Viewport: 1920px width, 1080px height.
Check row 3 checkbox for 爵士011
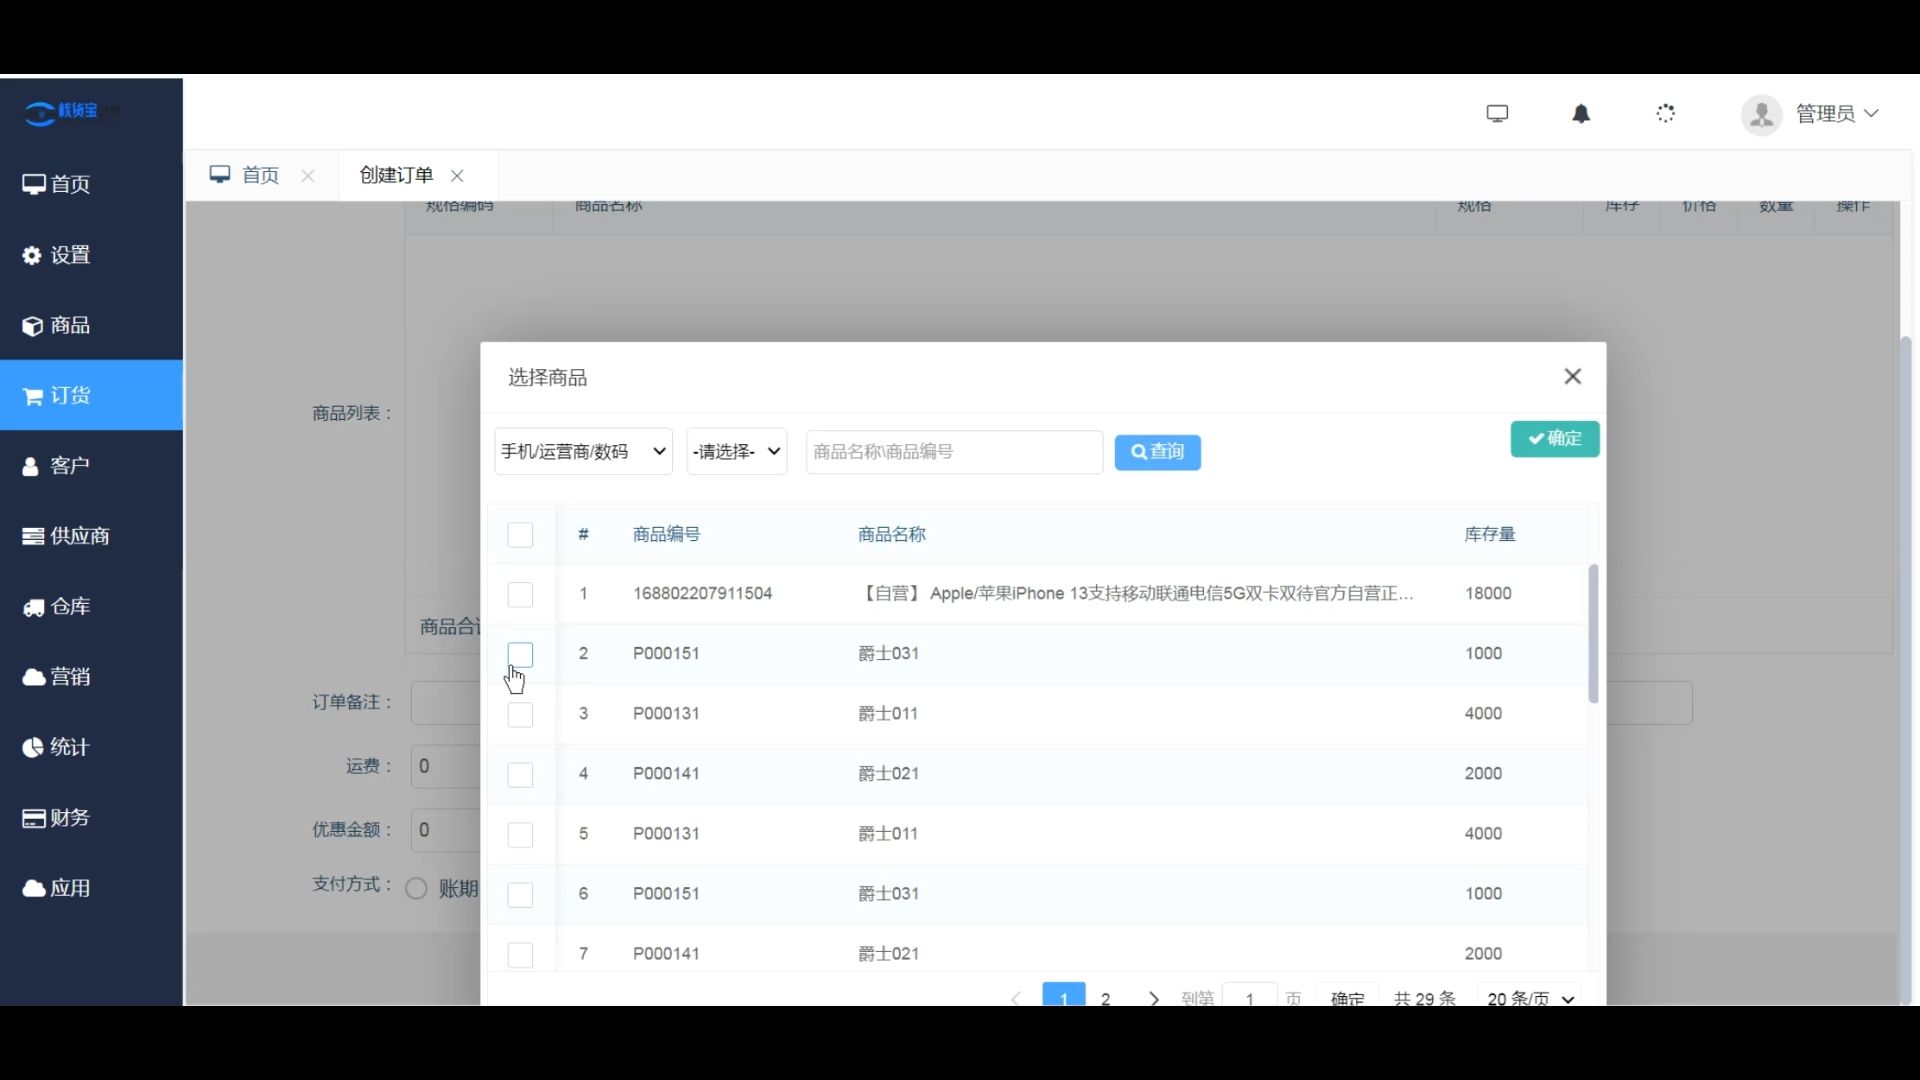(x=520, y=715)
